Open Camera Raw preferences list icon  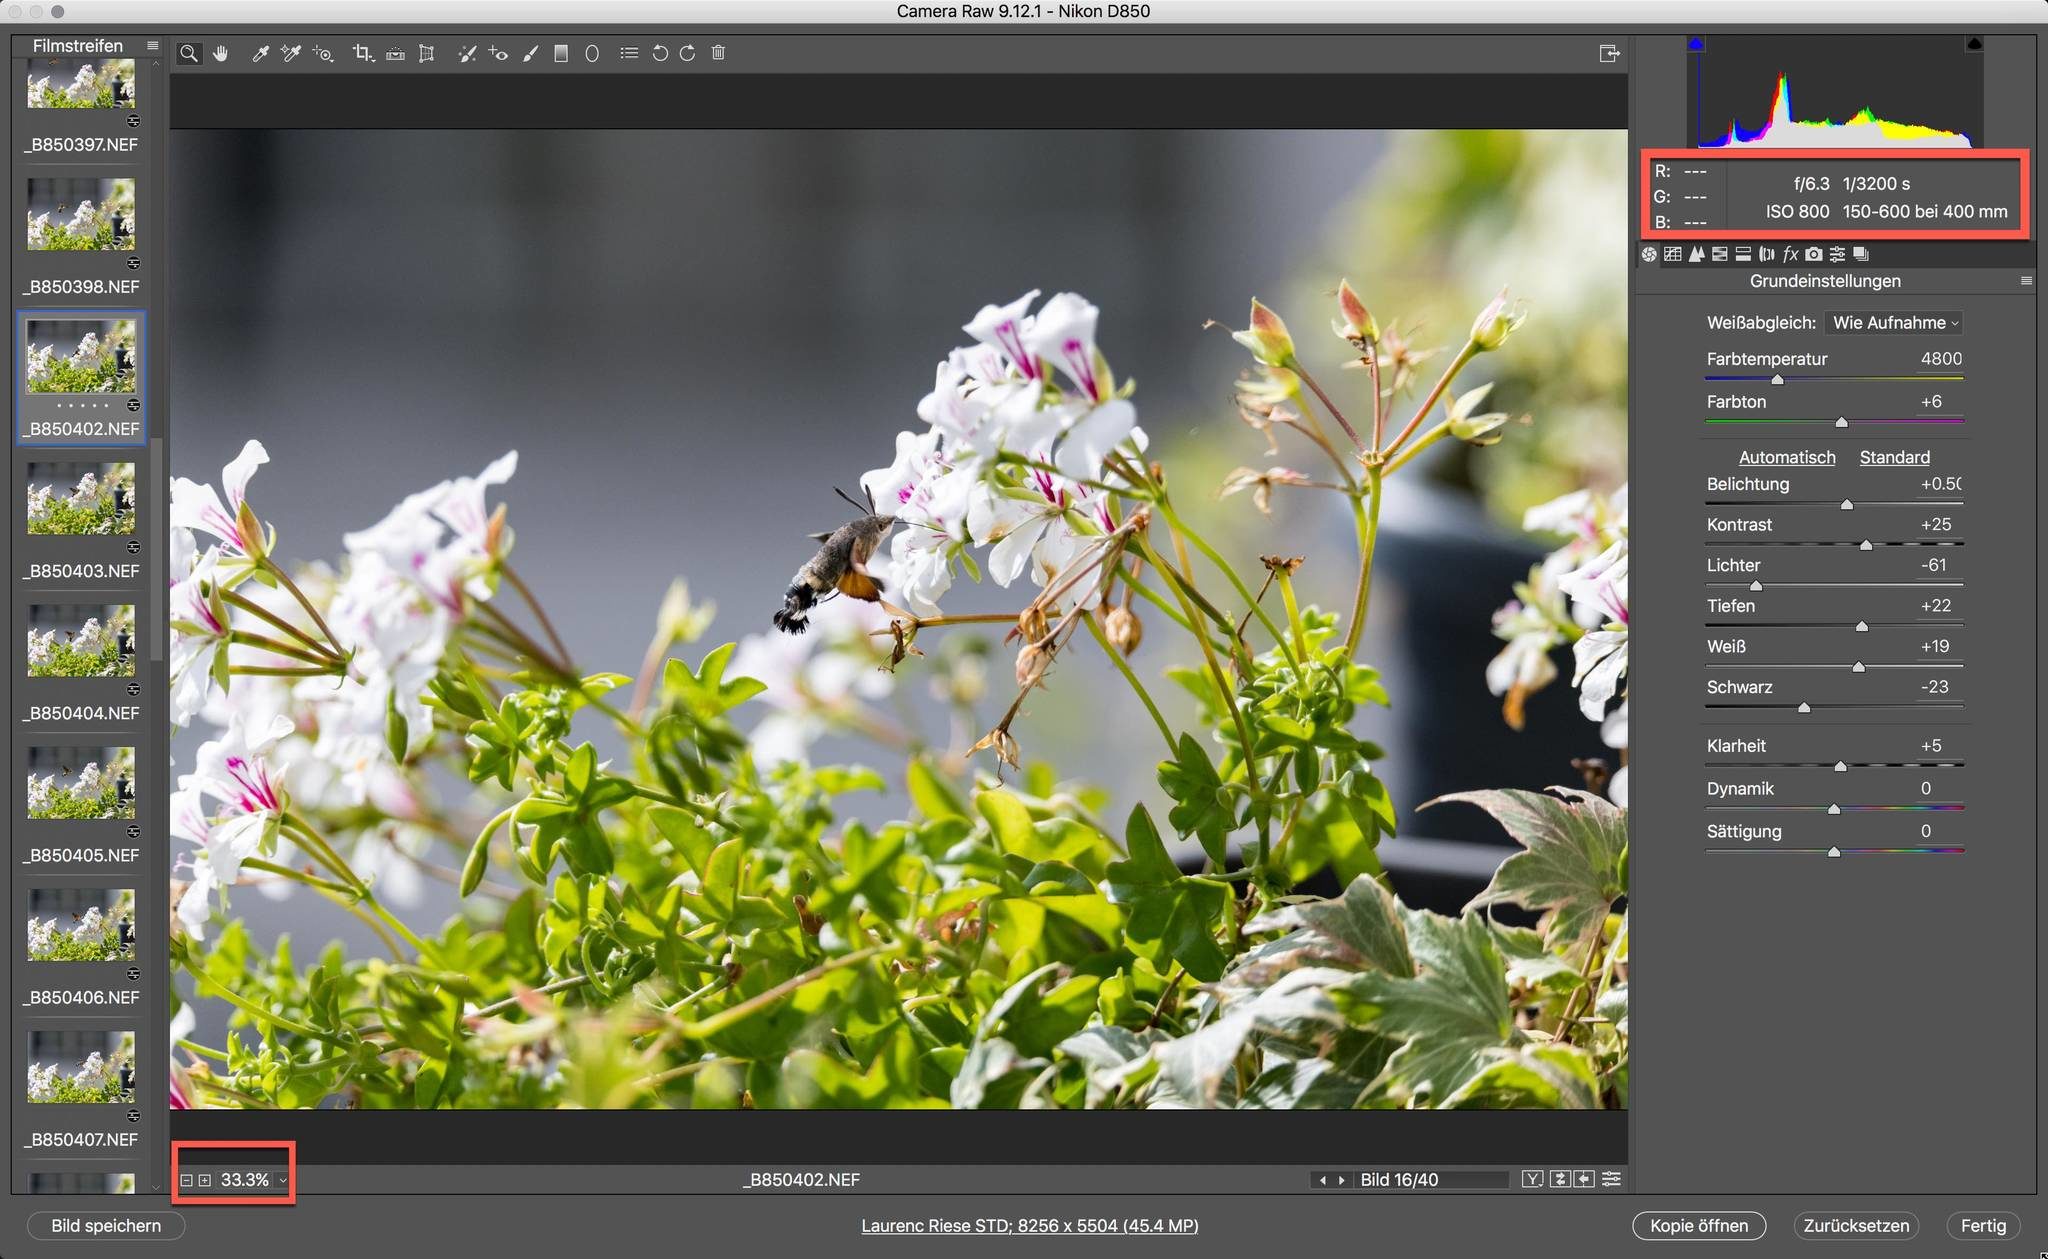(629, 53)
